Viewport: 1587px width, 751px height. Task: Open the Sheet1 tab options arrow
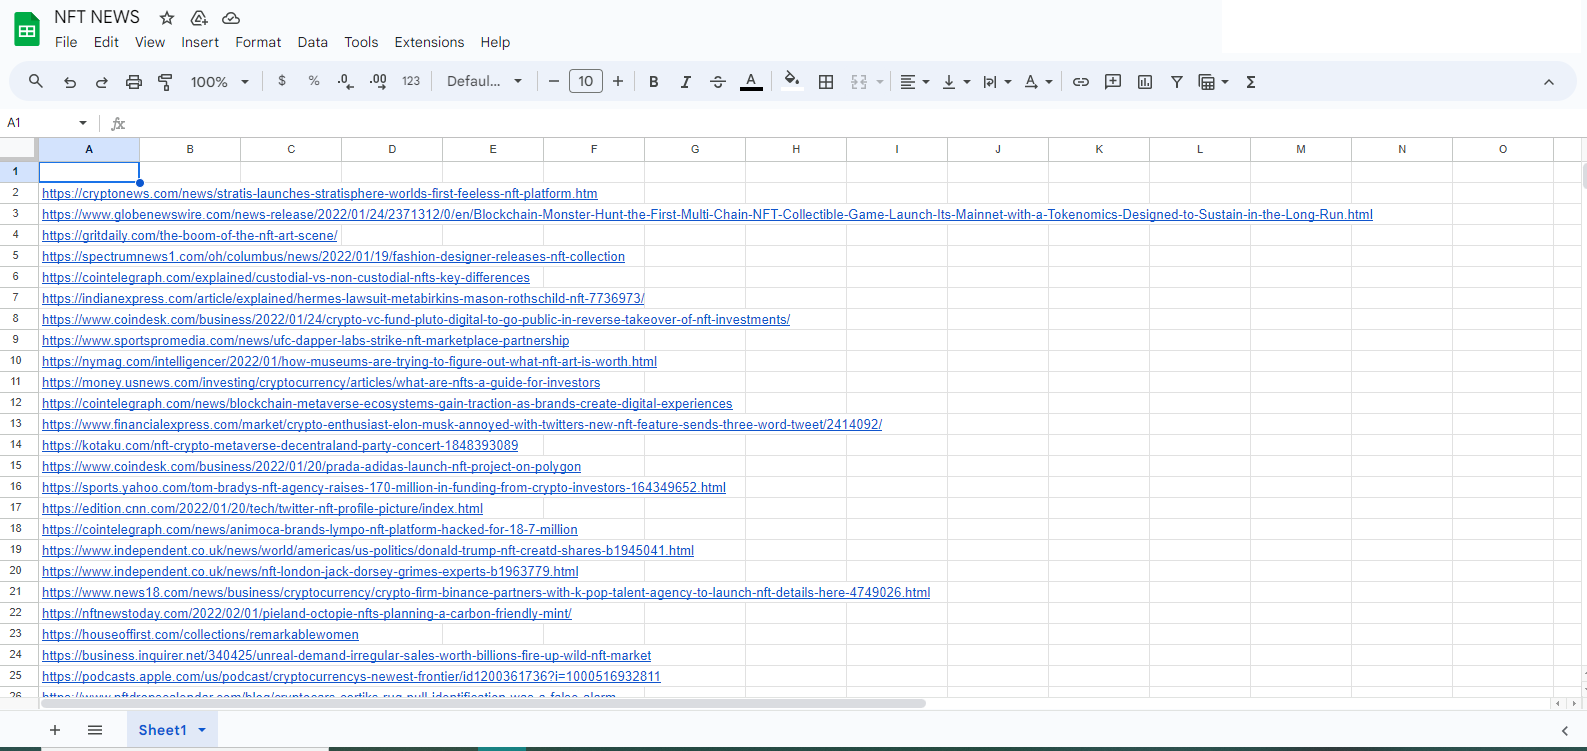pyautogui.click(x=202, y=730)
